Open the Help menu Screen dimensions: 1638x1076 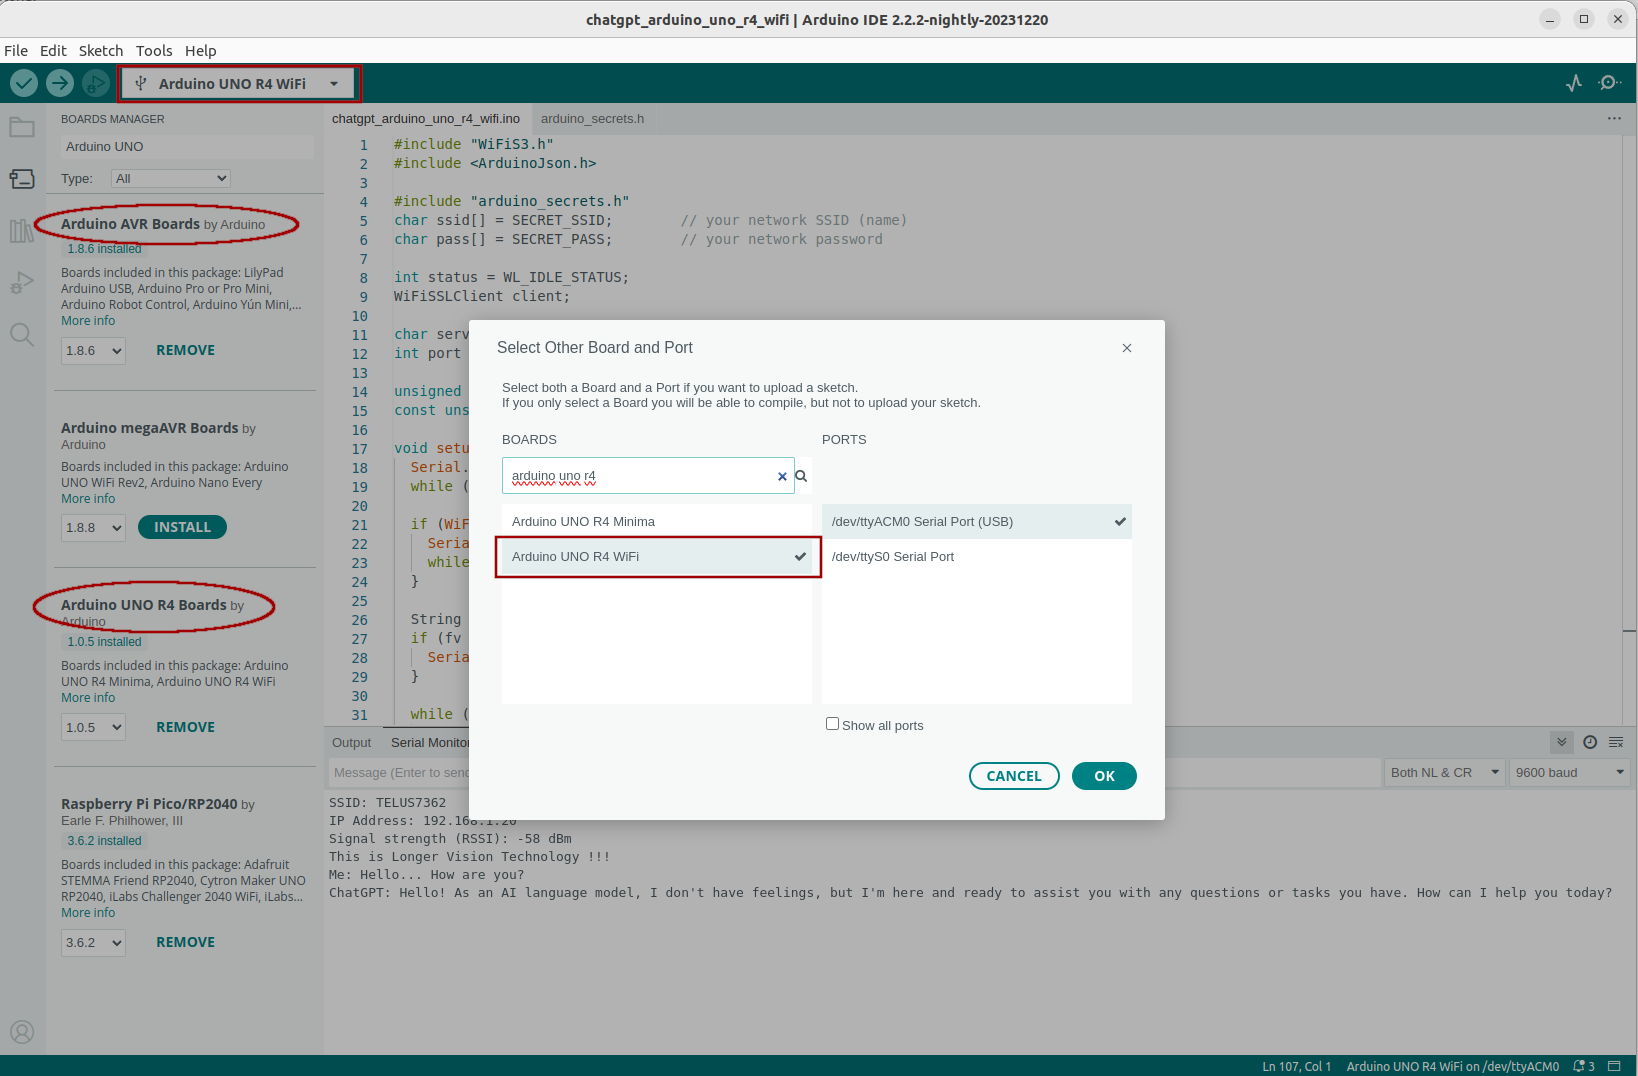[x=200, y=51]
